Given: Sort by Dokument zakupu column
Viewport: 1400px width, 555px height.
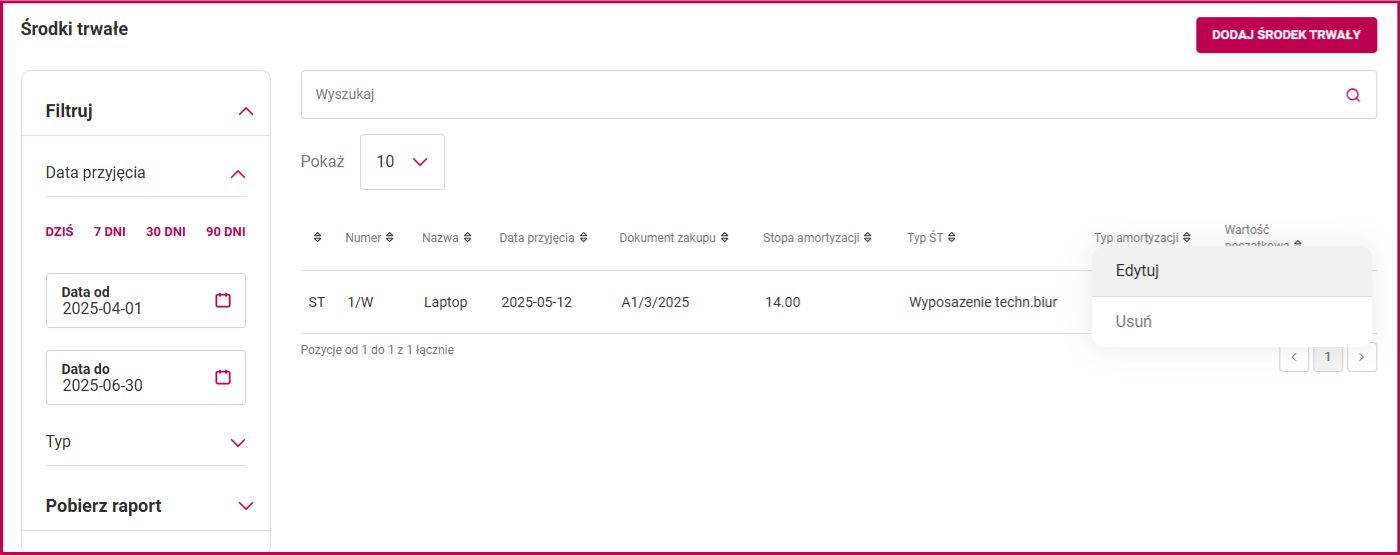Looking at the screenshot, I should (674, 238).
